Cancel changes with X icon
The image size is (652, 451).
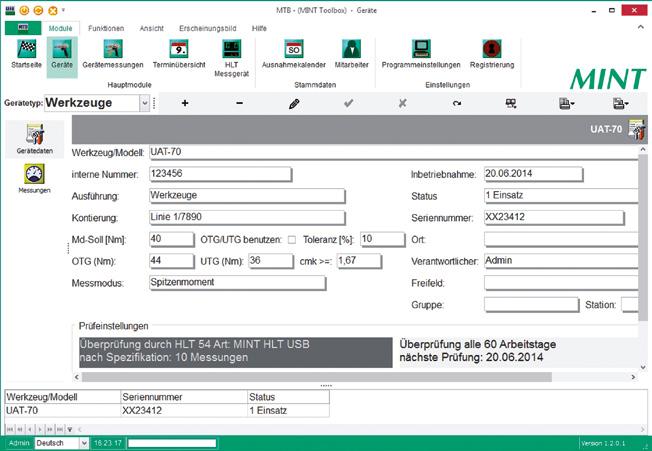tap(403, 103)
